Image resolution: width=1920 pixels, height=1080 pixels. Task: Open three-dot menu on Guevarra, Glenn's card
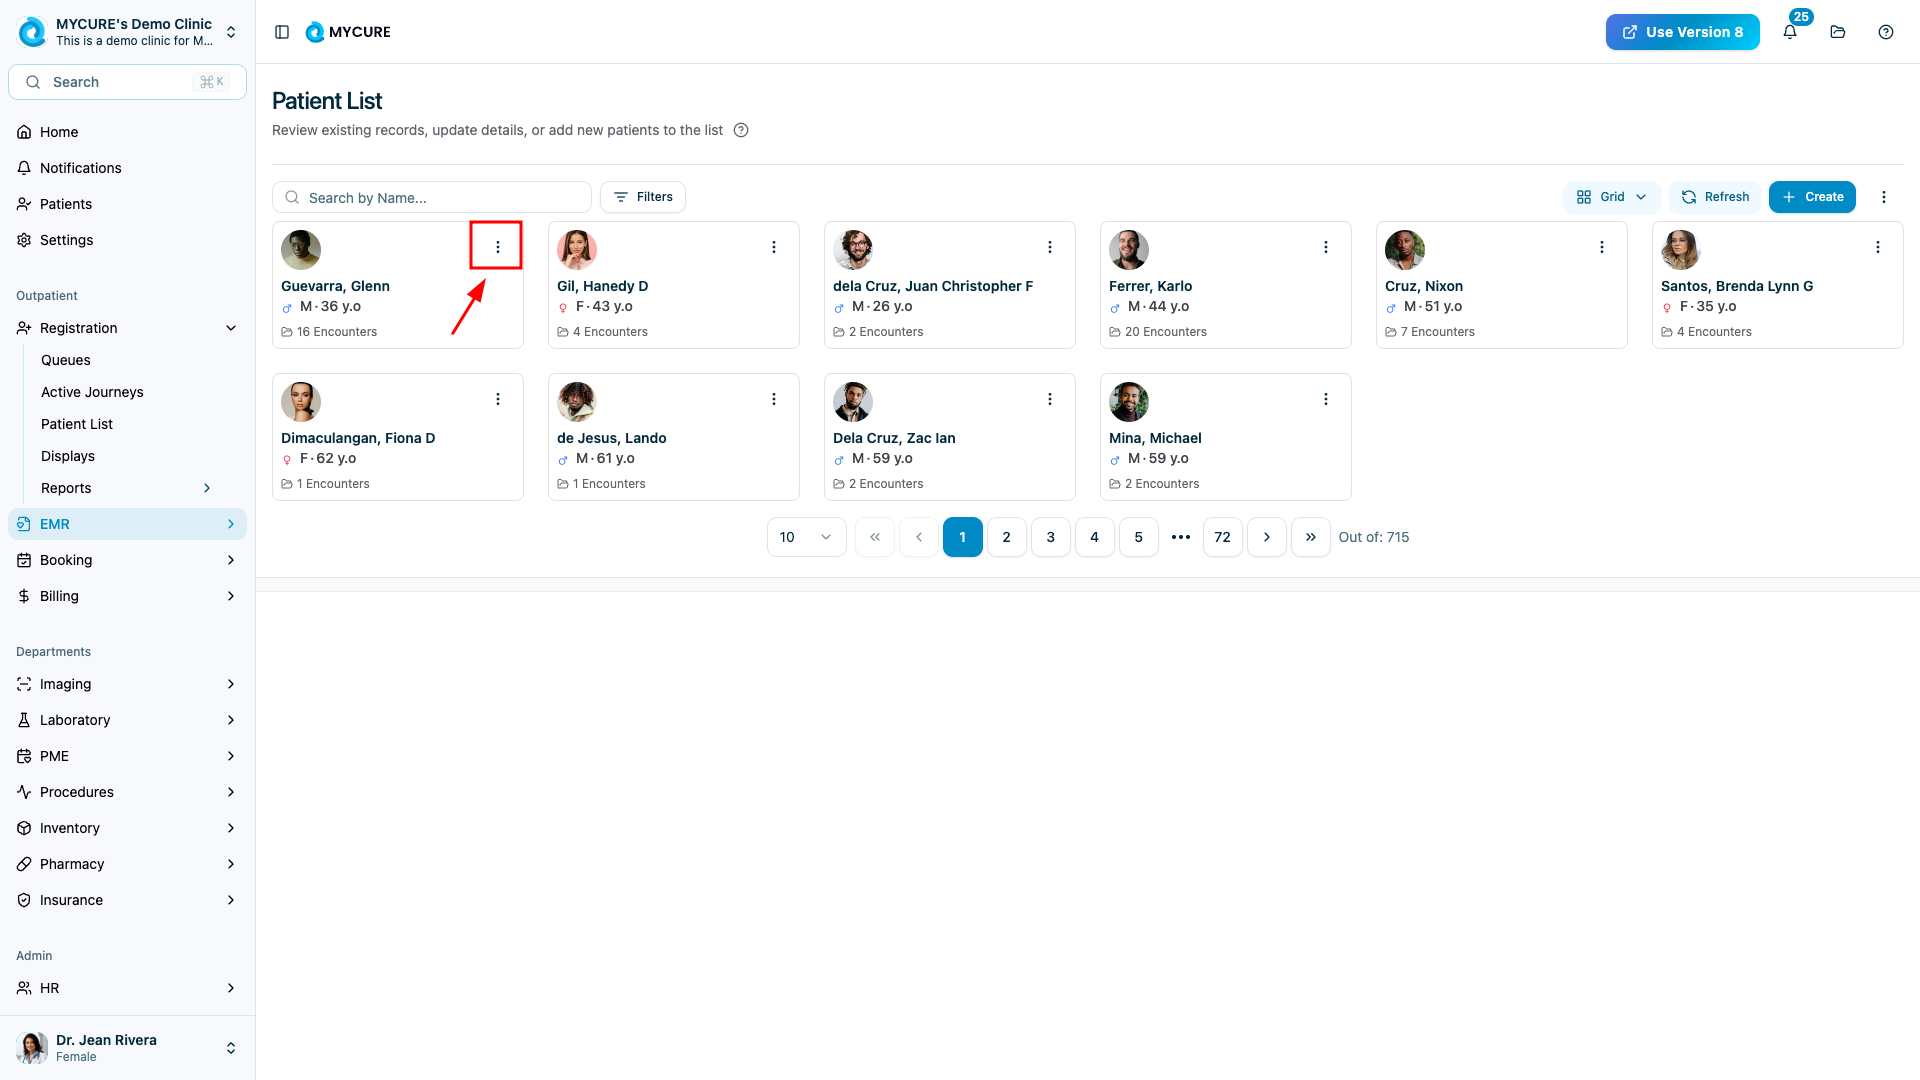(x=497, y=247)
